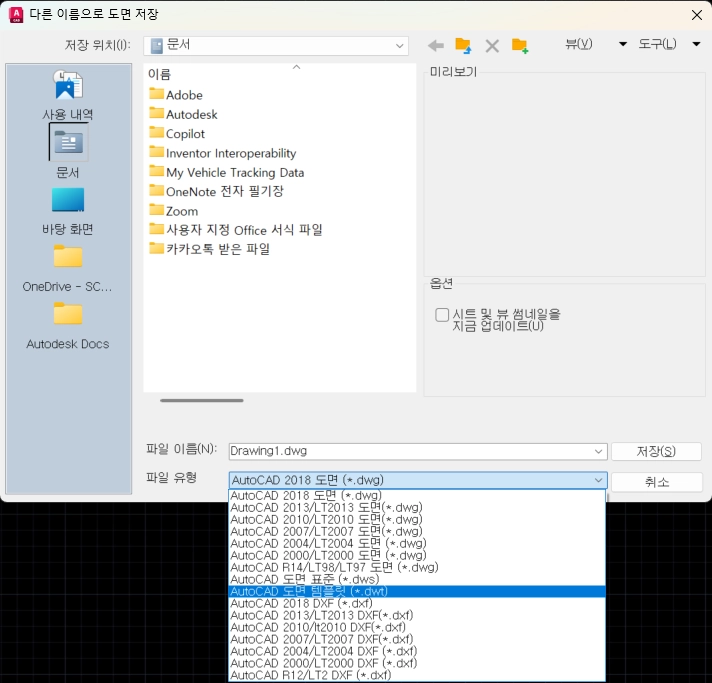
Task: Choose AutoCAD 2018 DXF (*.dxf)
Action: tap(417, 603)
